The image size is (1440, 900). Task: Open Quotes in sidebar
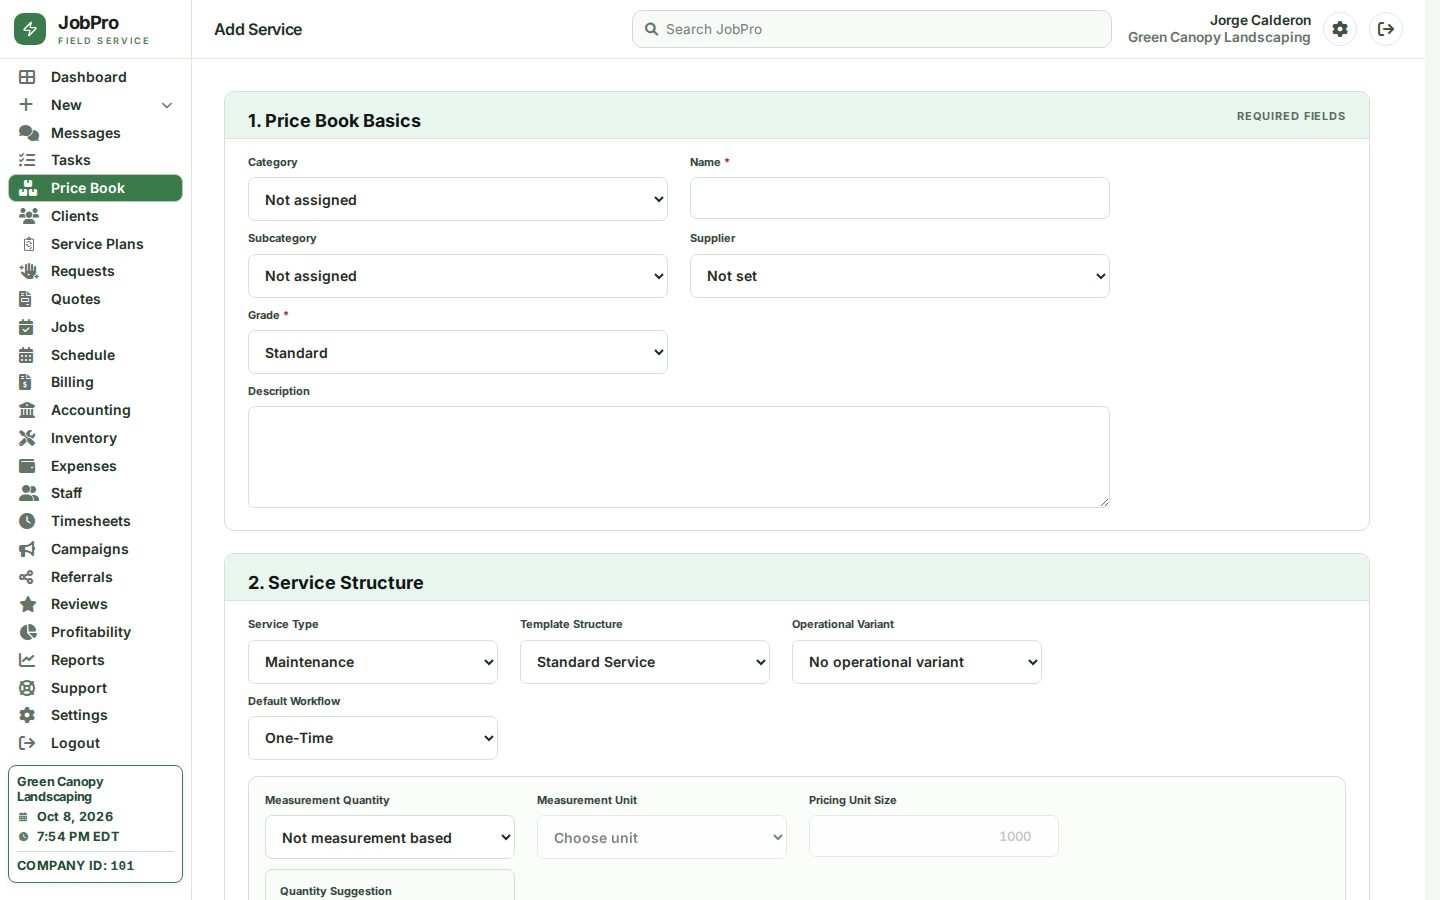pos(96,299)
